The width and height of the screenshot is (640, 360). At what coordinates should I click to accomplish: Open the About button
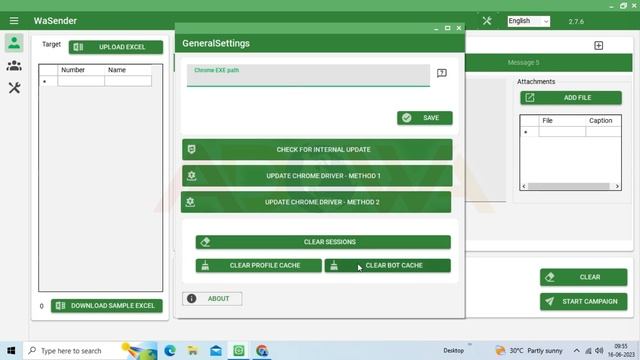click(212, 299)
